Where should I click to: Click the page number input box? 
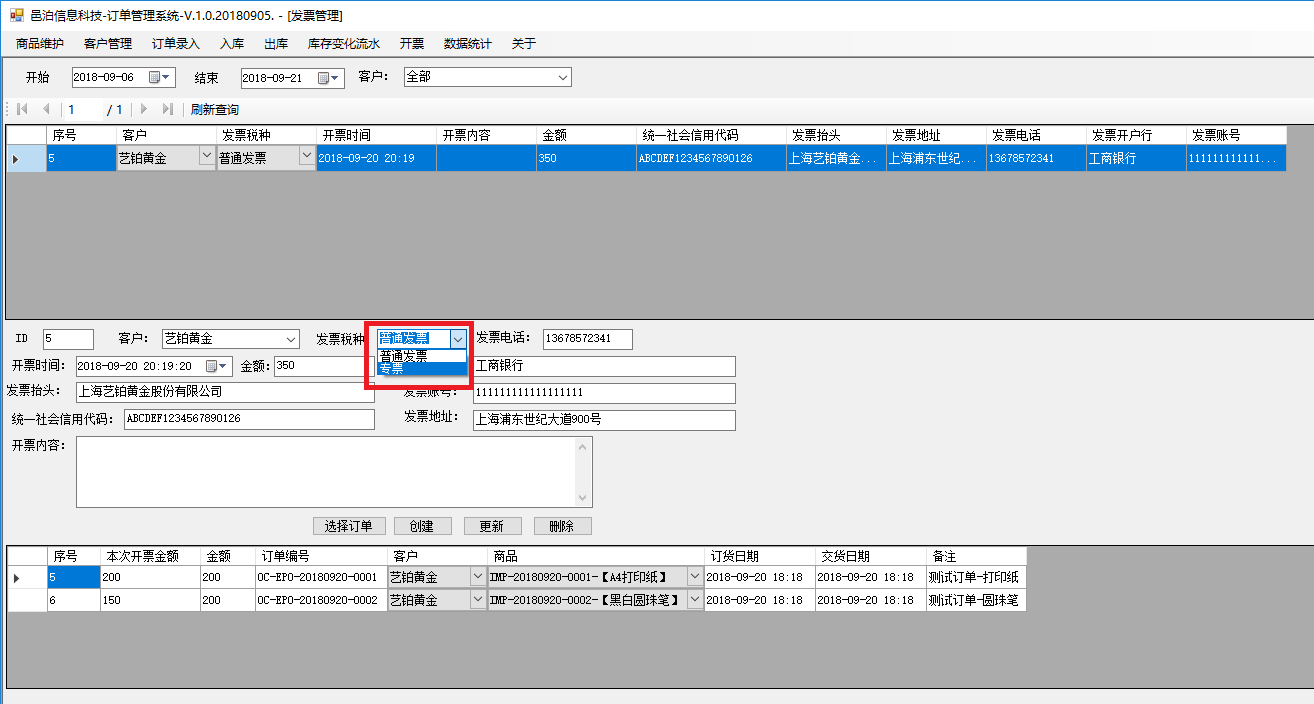tap(82, 109)
